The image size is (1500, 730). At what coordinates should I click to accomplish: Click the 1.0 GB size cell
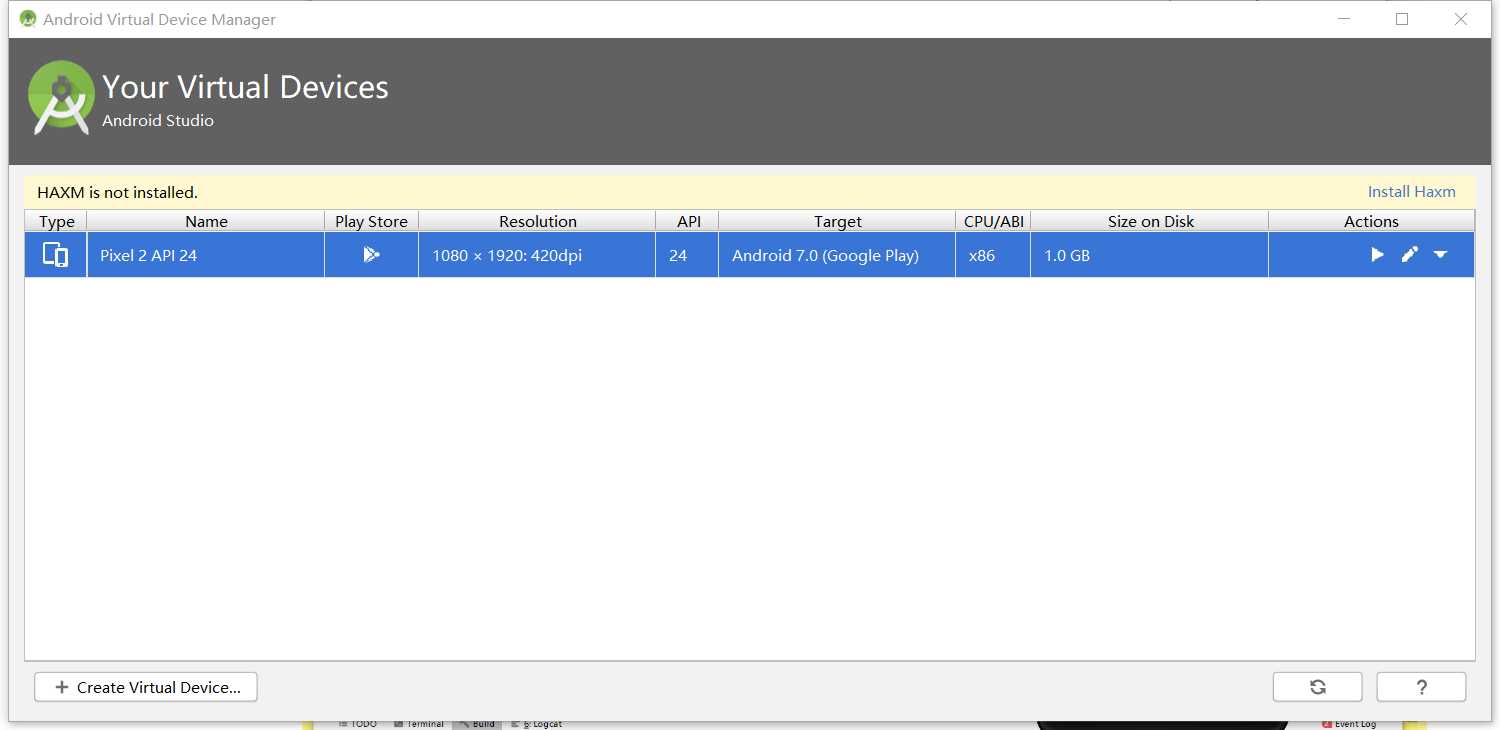coord(1150,255)
